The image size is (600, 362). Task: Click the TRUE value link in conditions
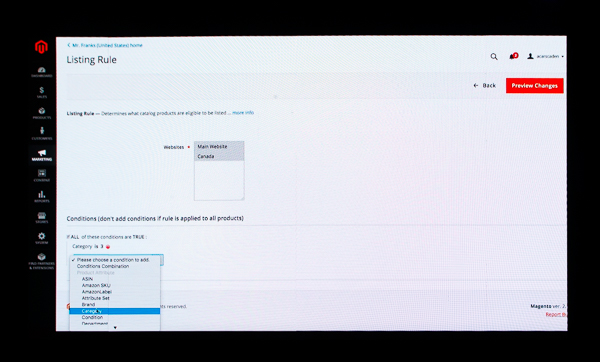tap(138, 237)
